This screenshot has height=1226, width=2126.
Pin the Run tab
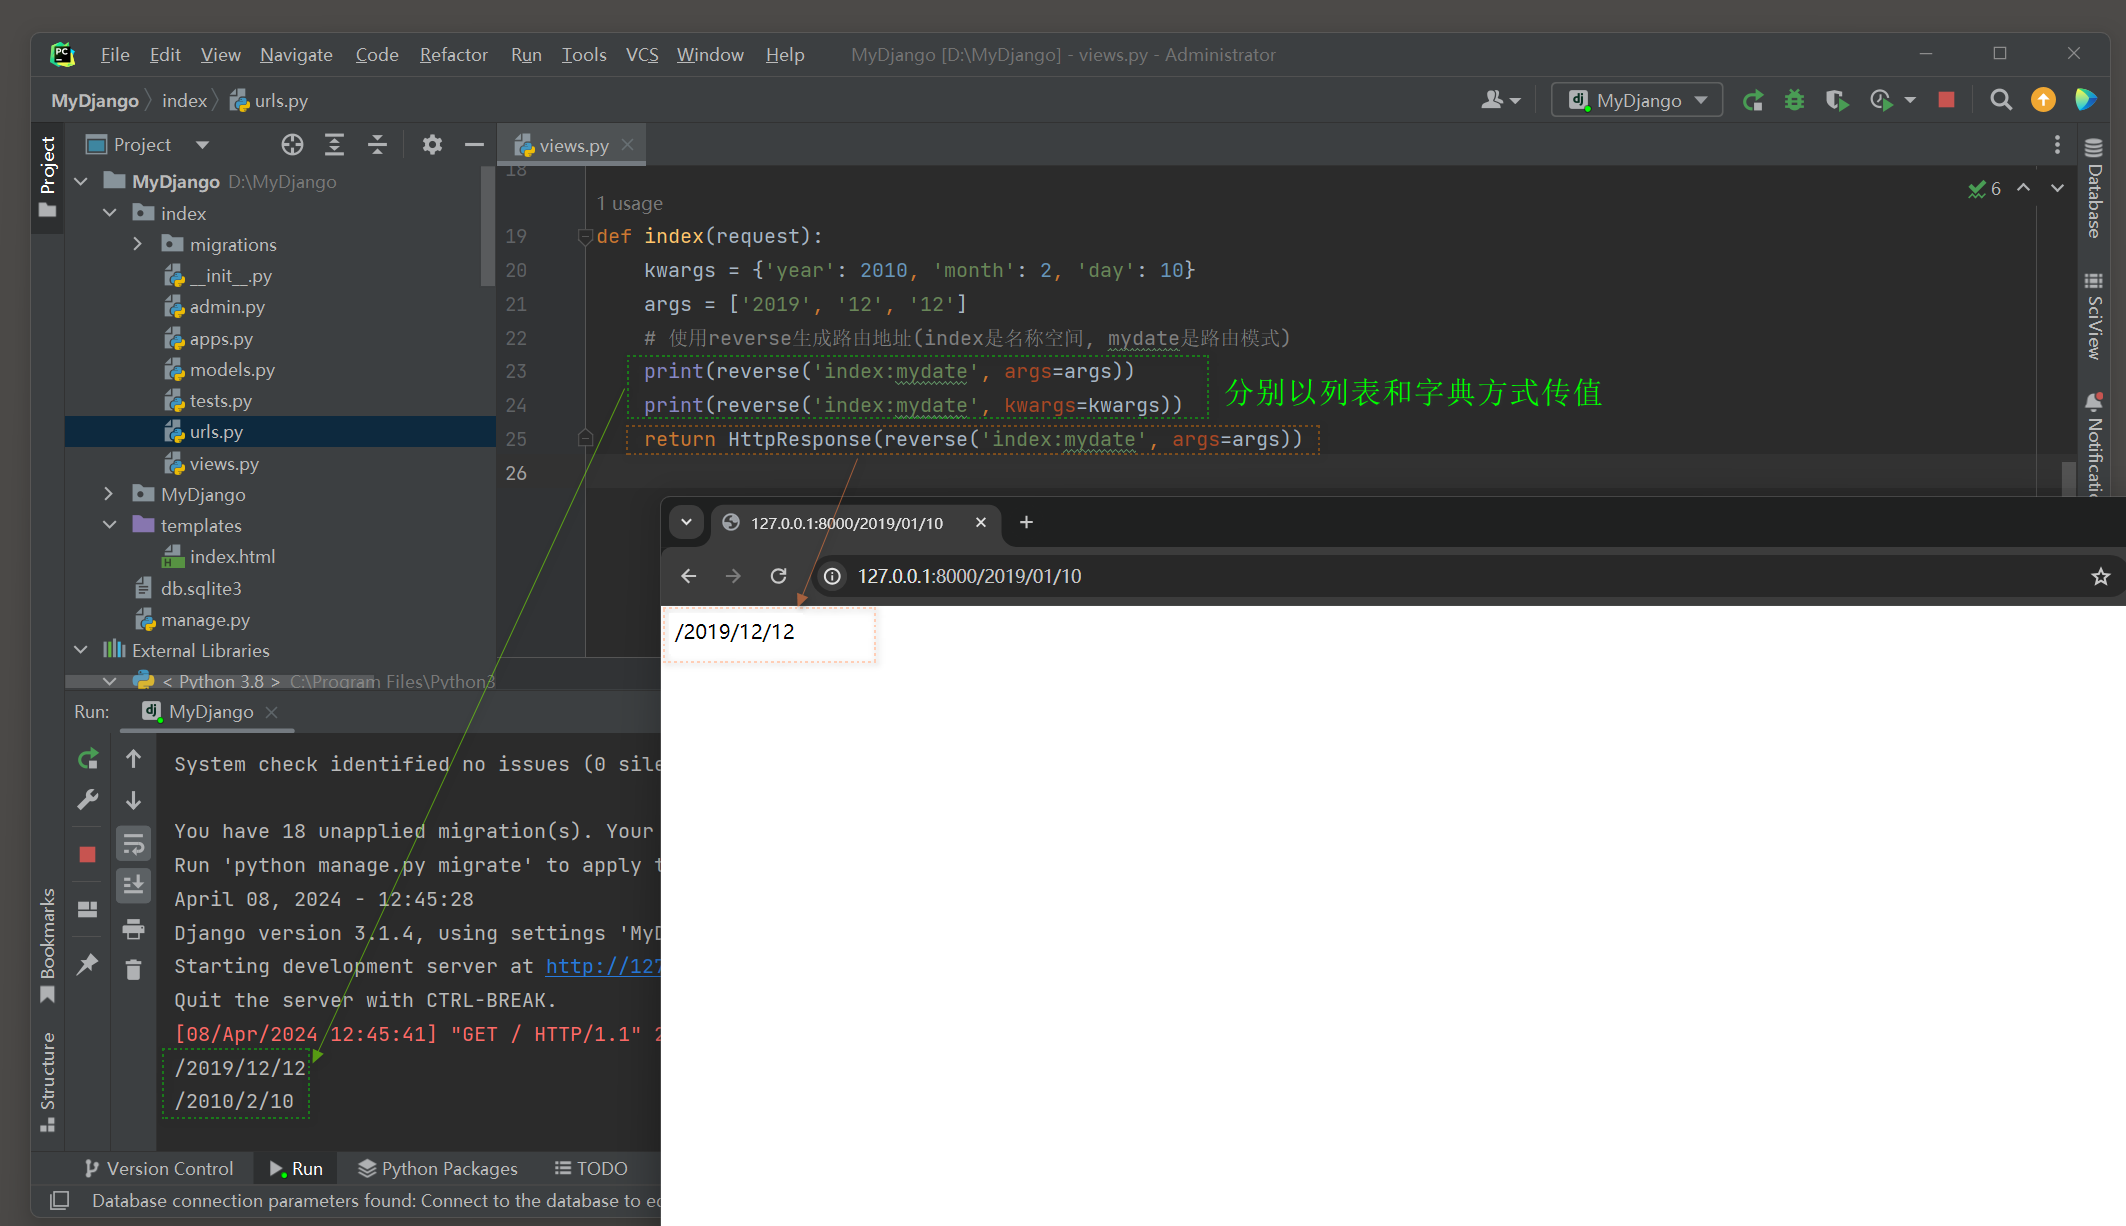88,964
